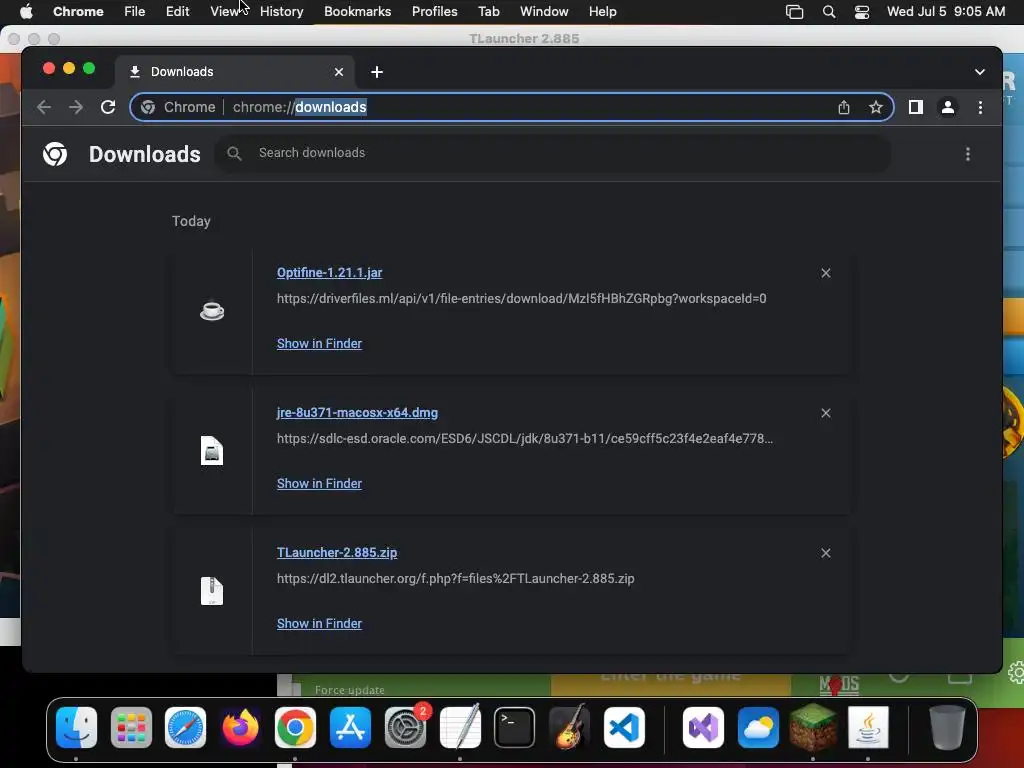Open the Trash in the Dock
Viewport: 1024px width, 768px height.
tap(947, 727)
